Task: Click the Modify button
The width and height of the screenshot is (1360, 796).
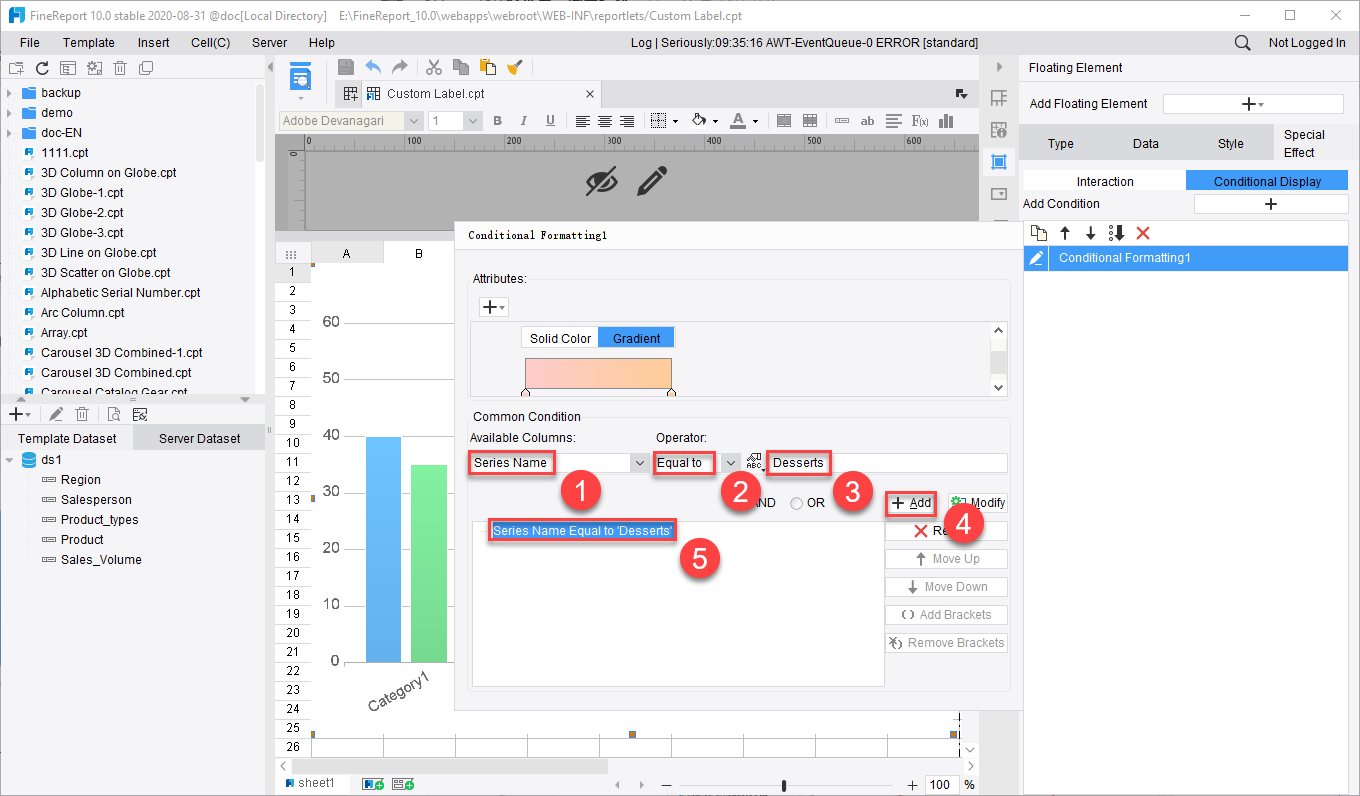Action: [x=978, y=503]
